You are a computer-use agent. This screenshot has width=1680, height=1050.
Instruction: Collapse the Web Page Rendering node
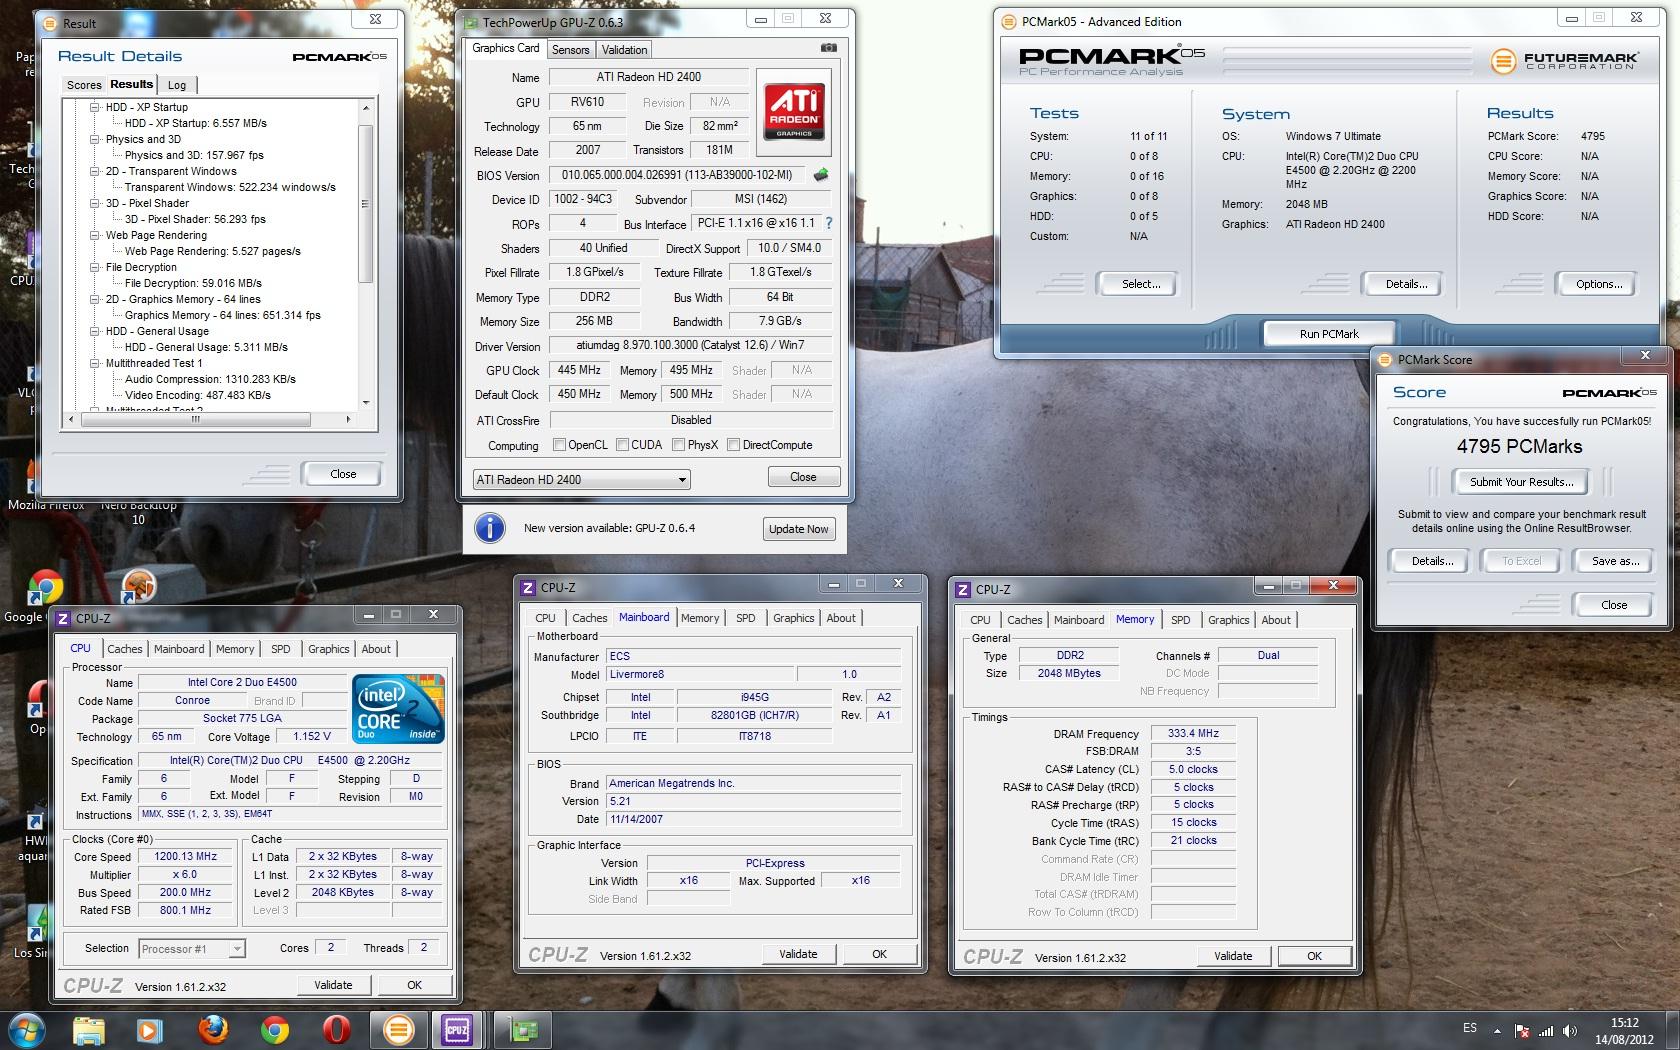[95, 235]
